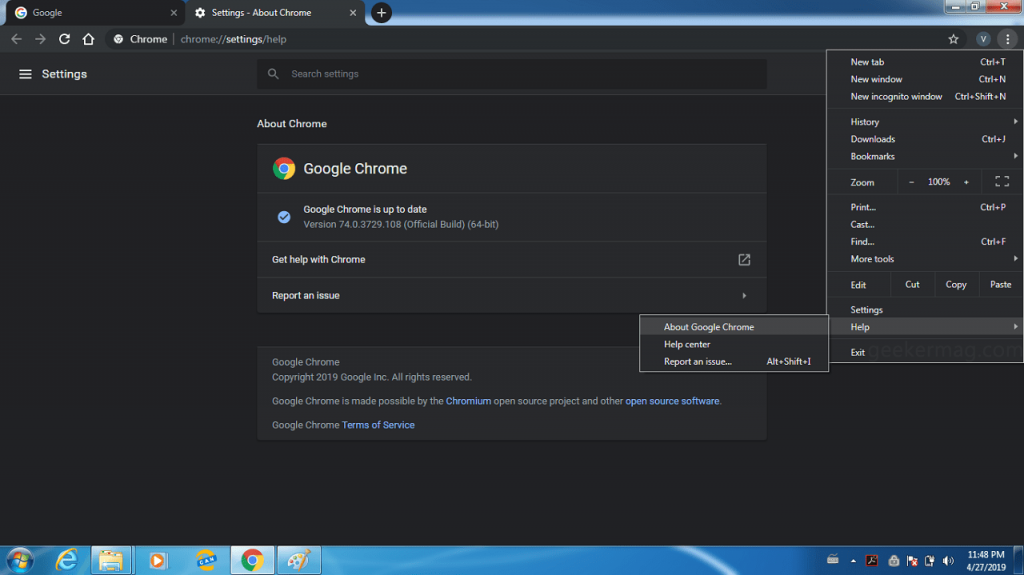Decrease zoom with minus button
The height and width of the screenshot is (575, 1024).
click(x=911, y=182)
